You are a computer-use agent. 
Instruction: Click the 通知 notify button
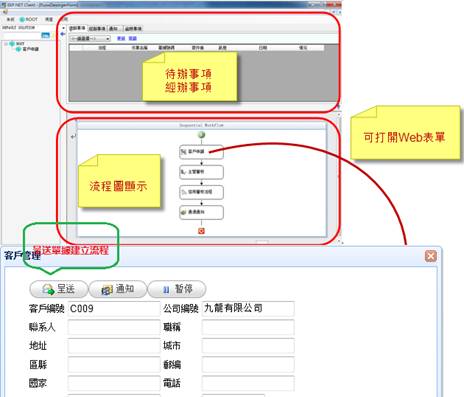click(118, 289)
